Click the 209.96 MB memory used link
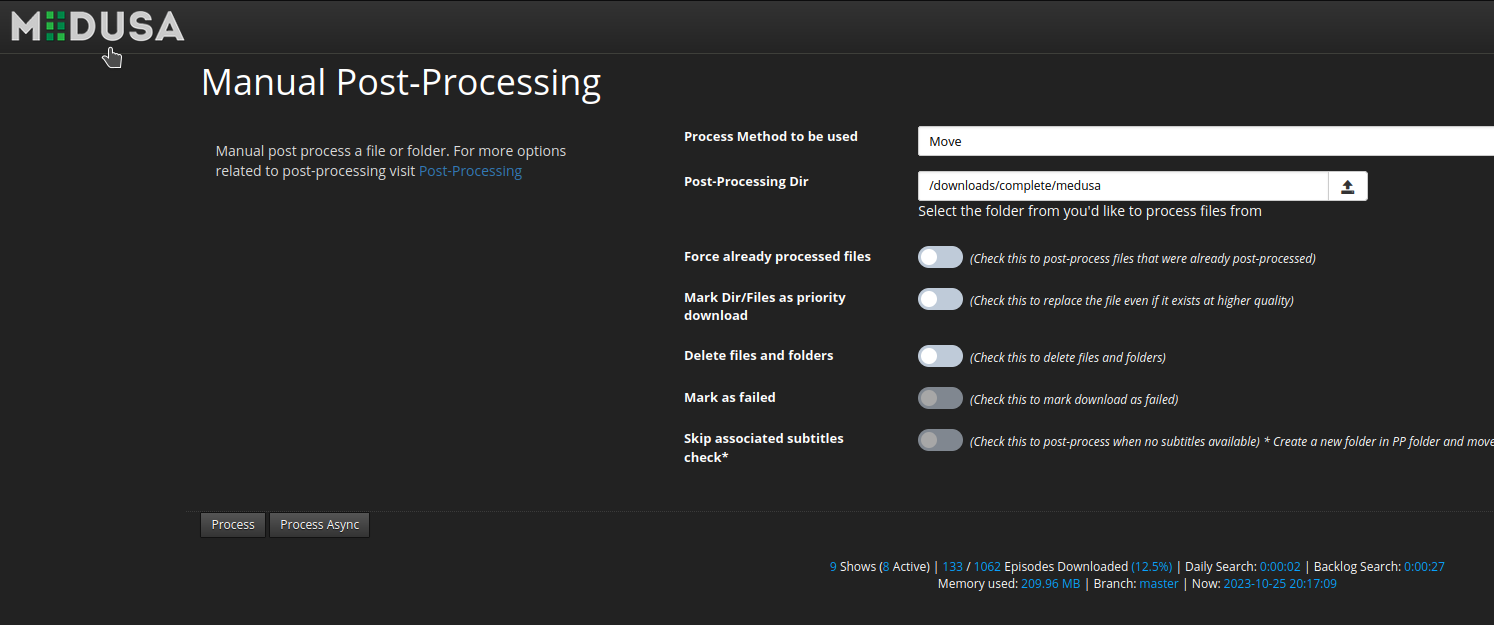The height and width of the screenshot is (625, 1494). 1050,583
